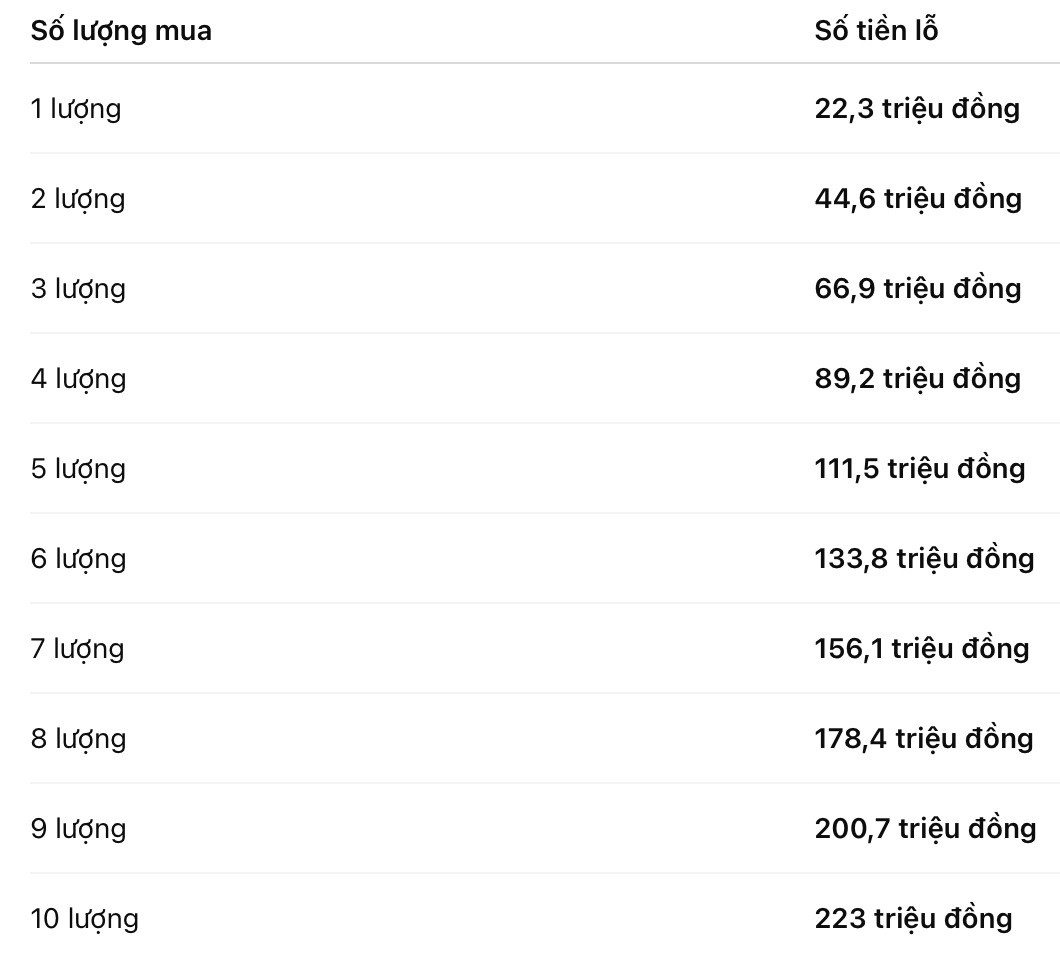
Task: Click the "66,9 triệu đồng" cell
Action: point(918,289)
